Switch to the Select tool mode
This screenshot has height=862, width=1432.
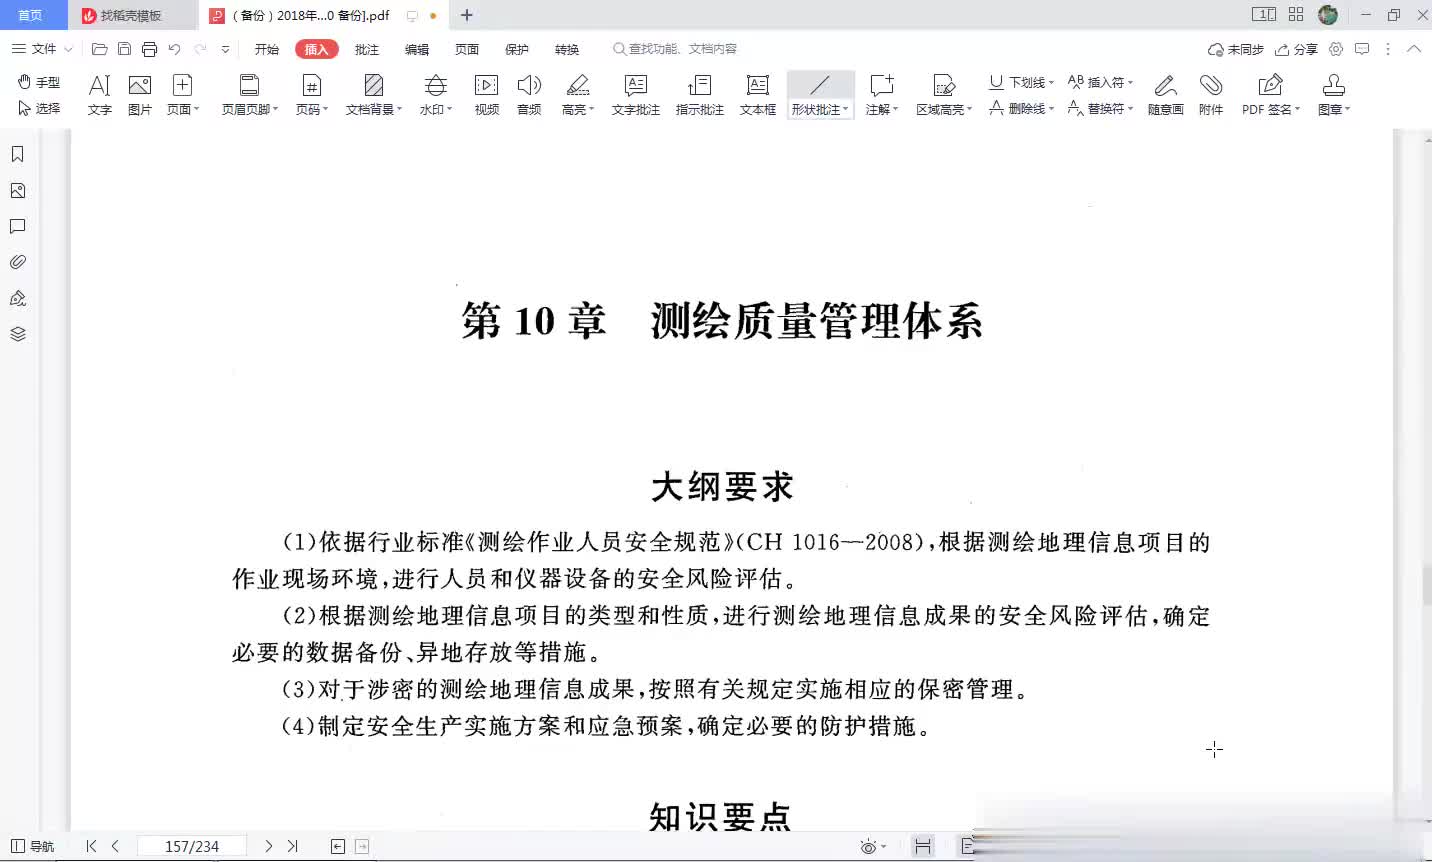[x=39, y=108]
